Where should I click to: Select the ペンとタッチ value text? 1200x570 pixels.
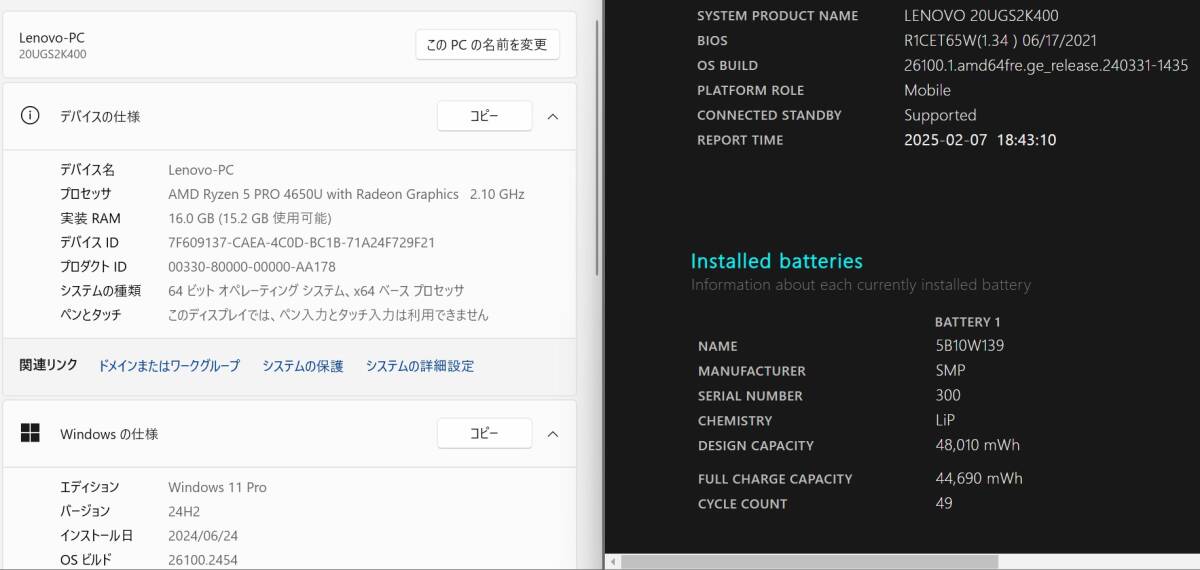pos(328,315)
